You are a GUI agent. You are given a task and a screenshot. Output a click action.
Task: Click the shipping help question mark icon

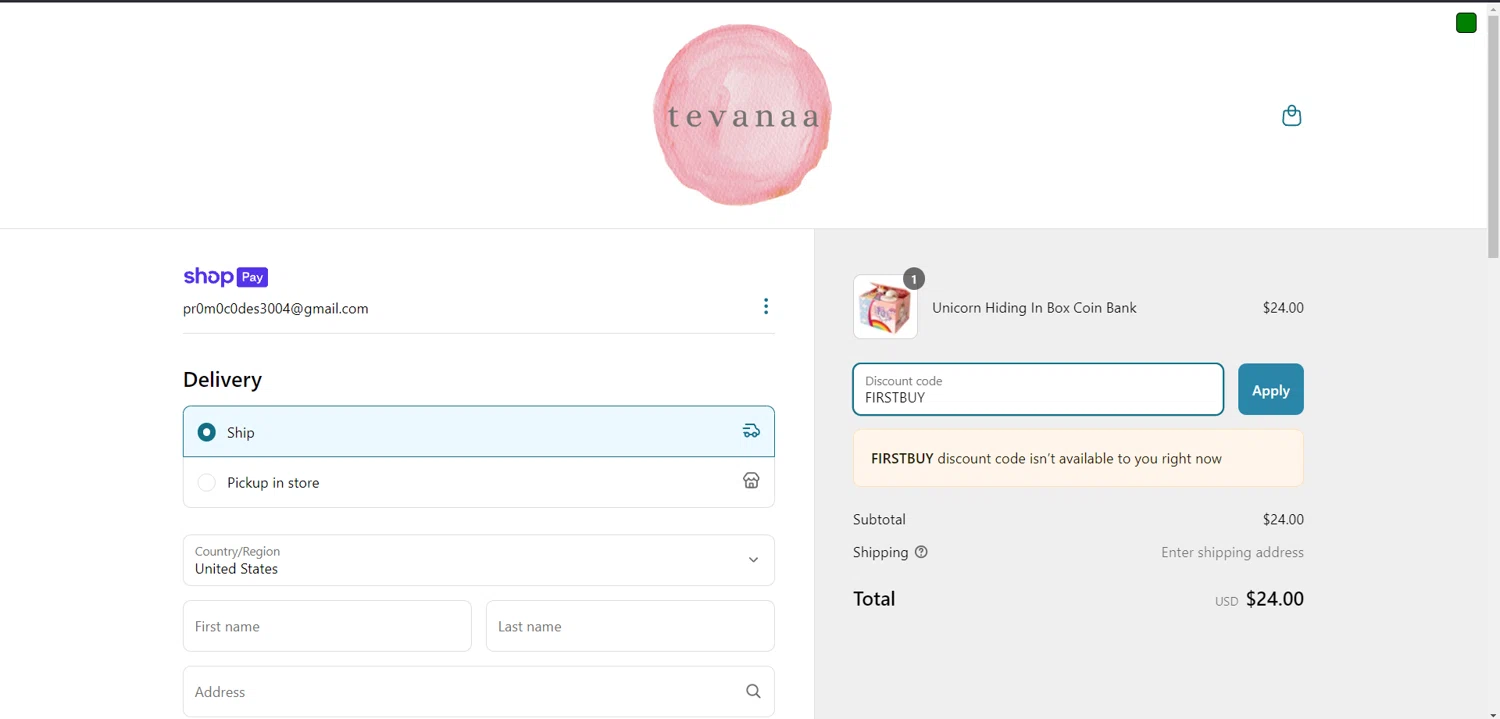tap(921, 552)
